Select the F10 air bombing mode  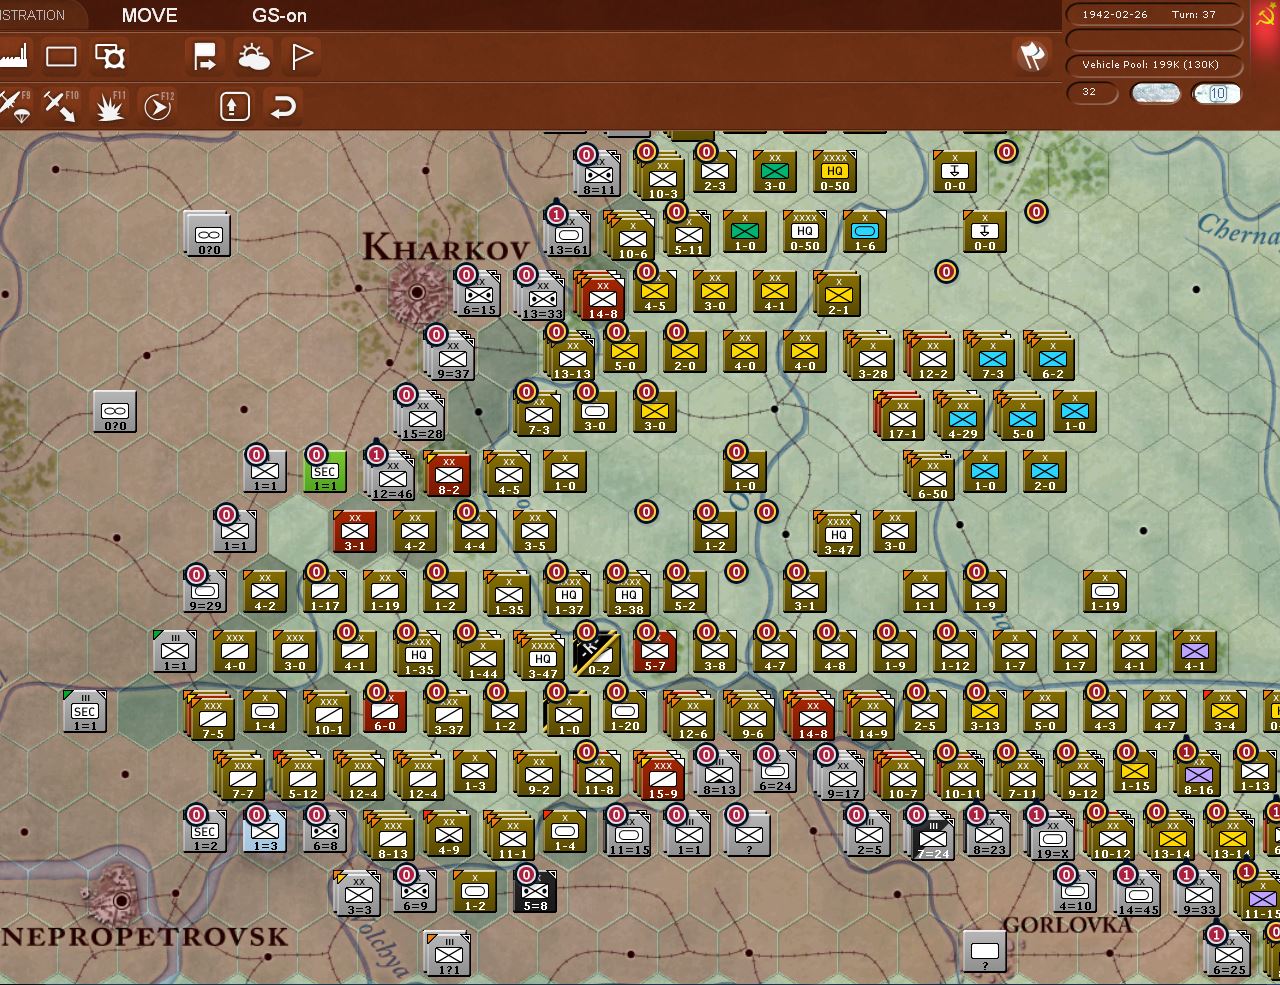[61, 105]
